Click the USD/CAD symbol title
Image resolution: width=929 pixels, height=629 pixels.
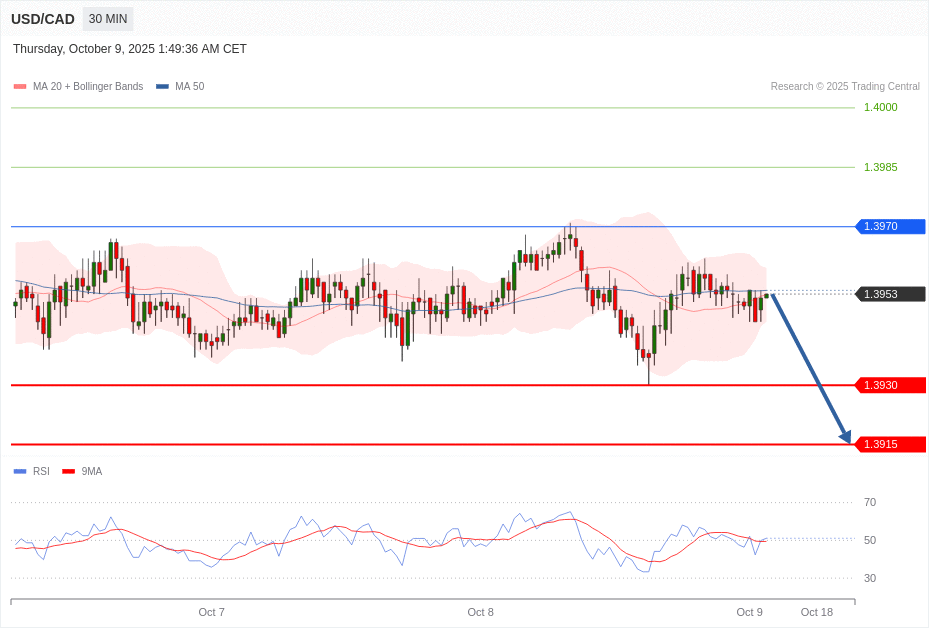coord(43,19)
